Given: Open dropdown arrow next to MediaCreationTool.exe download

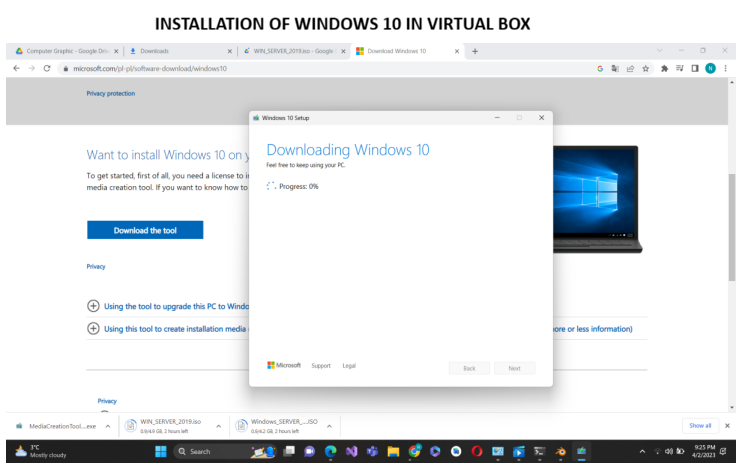Looking at the screenshot, I should pos(108,426).
